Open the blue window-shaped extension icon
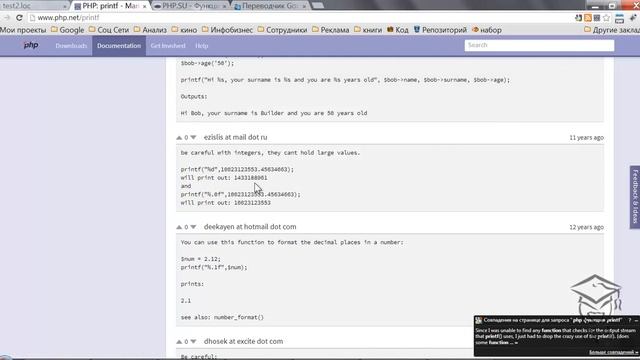 point(619,18)
